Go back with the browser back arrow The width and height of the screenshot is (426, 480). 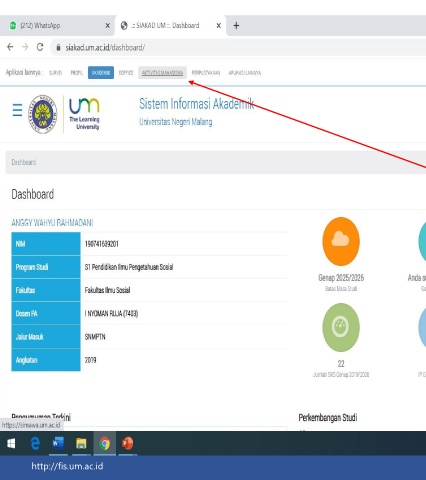coord(10,47)
